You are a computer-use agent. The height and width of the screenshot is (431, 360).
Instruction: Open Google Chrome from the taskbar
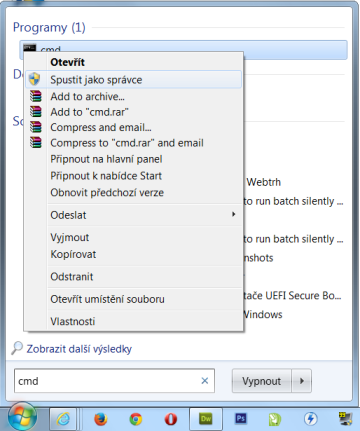pyautogui.click(x=136, y=419)
